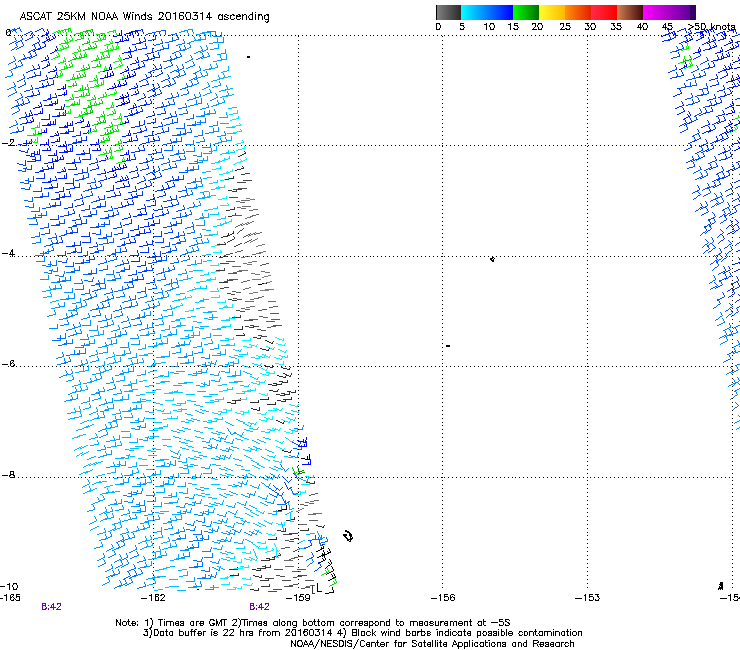740x650 pixels.
Task: Click the '-6' latitude axis label
Action: click(x=8, y=364)
